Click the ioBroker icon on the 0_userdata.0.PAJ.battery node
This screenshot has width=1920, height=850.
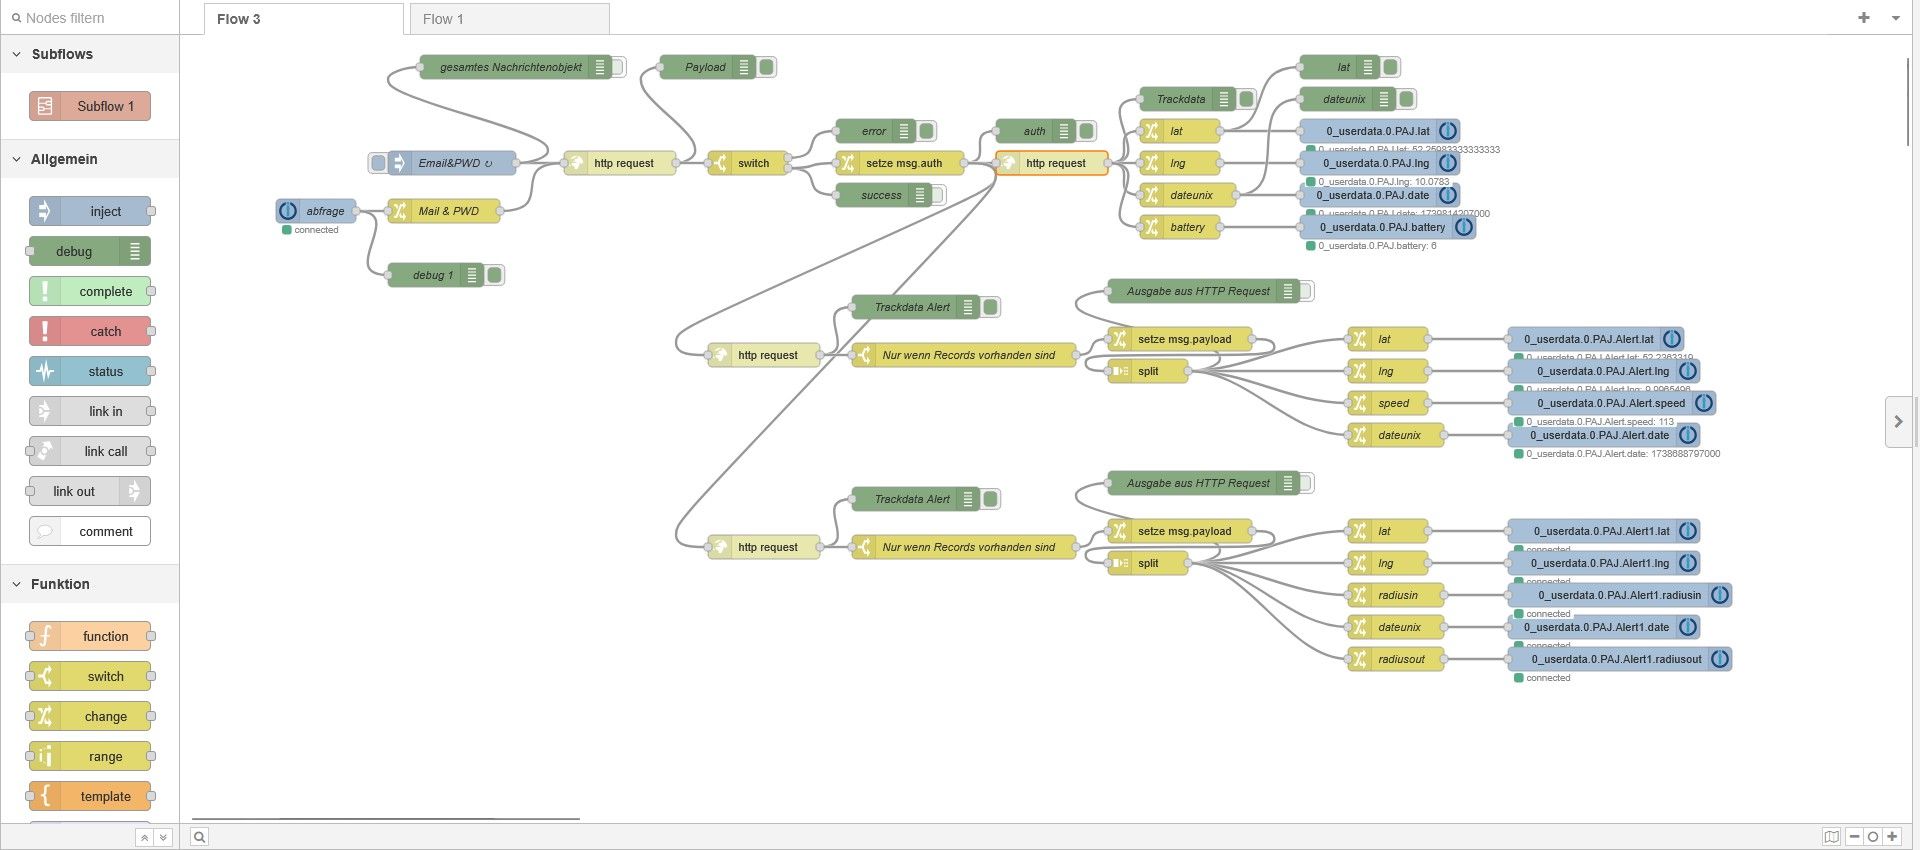pyautogui.click(x=1463, y=227)
